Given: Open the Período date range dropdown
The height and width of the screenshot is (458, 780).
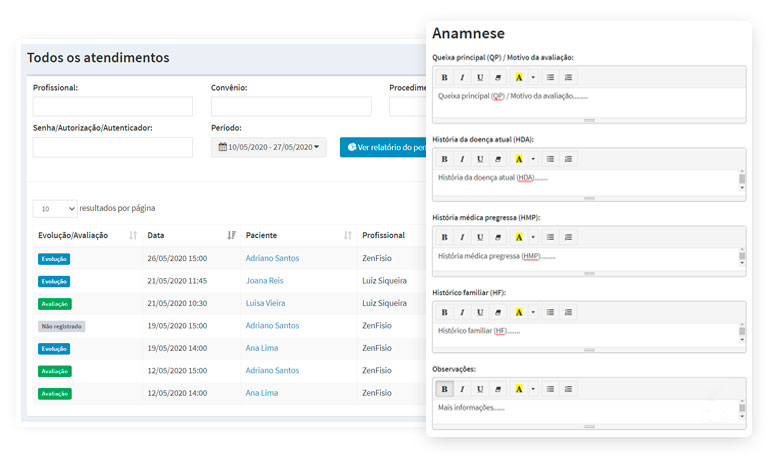Looking at the screenshot, I should point(269,147).
